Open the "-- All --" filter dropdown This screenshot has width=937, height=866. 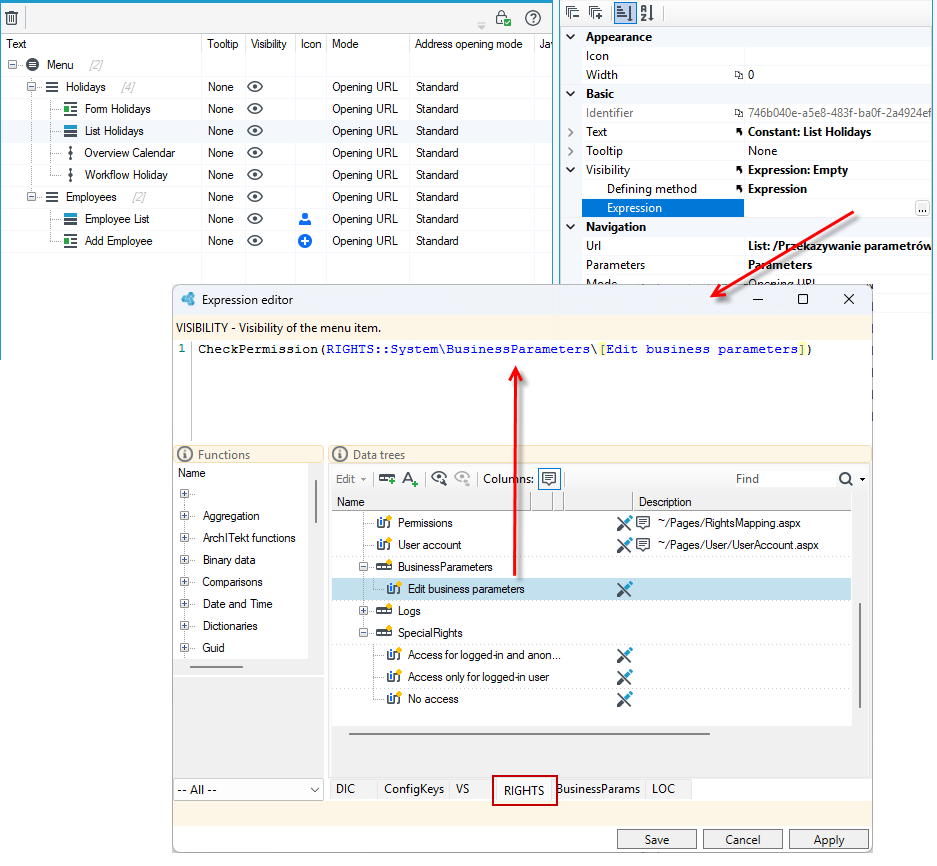[x=248, y=790]
